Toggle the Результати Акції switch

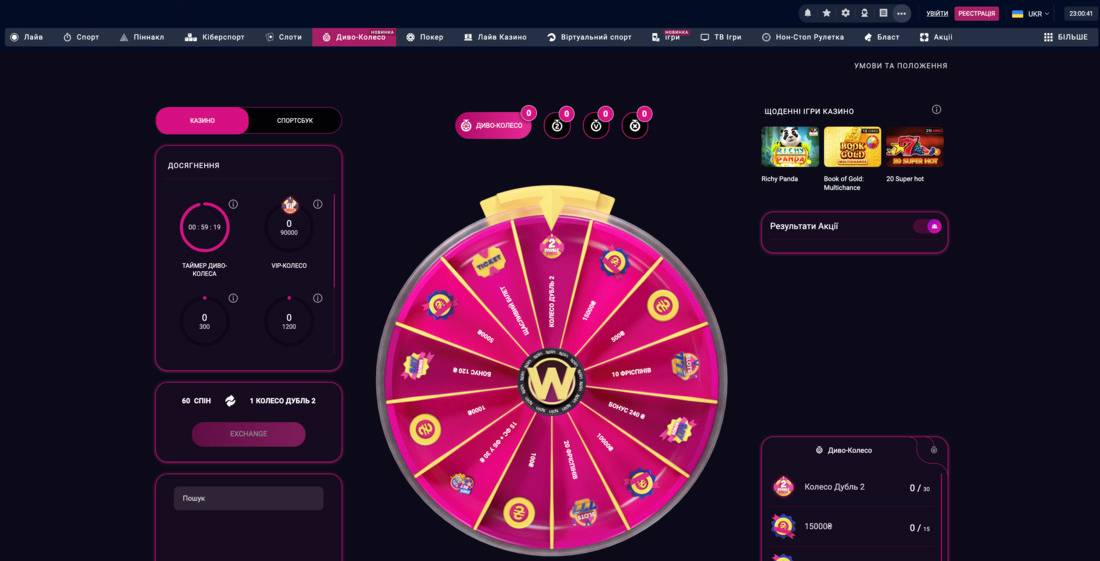(x=927, y=227)
